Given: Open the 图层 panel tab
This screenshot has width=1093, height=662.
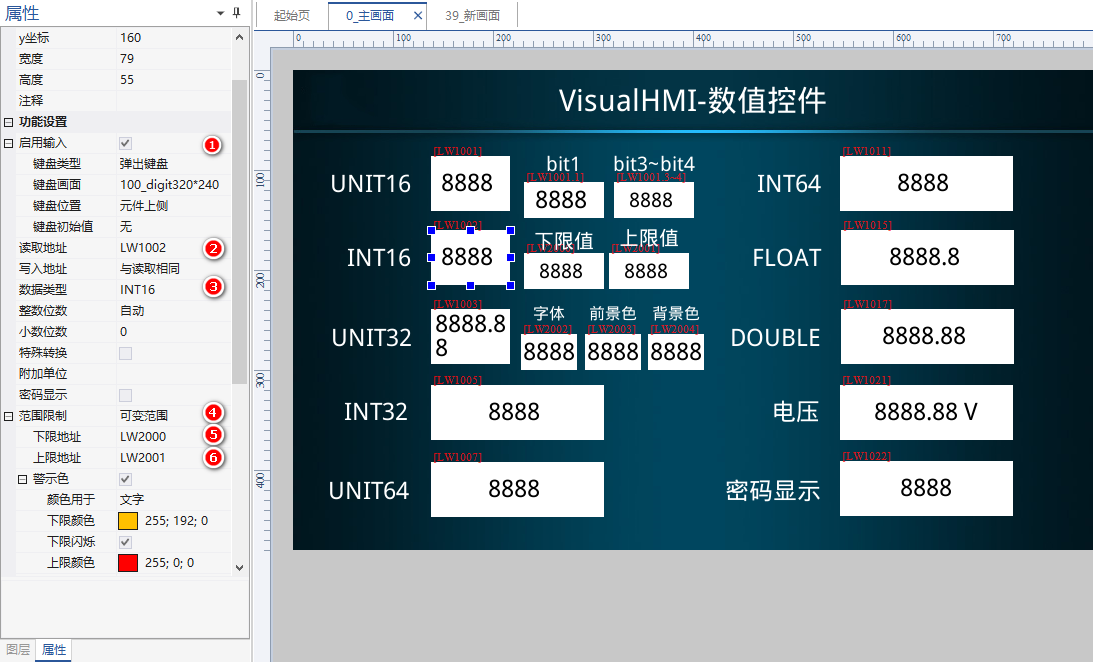Looking at the screenshot, I should click(18, 650).
